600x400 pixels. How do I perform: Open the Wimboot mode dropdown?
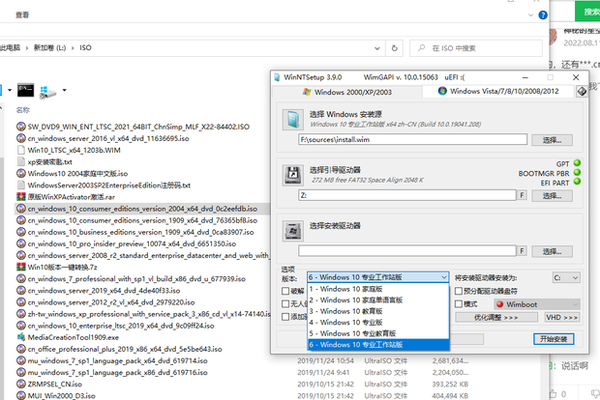(x=537, y=304)
